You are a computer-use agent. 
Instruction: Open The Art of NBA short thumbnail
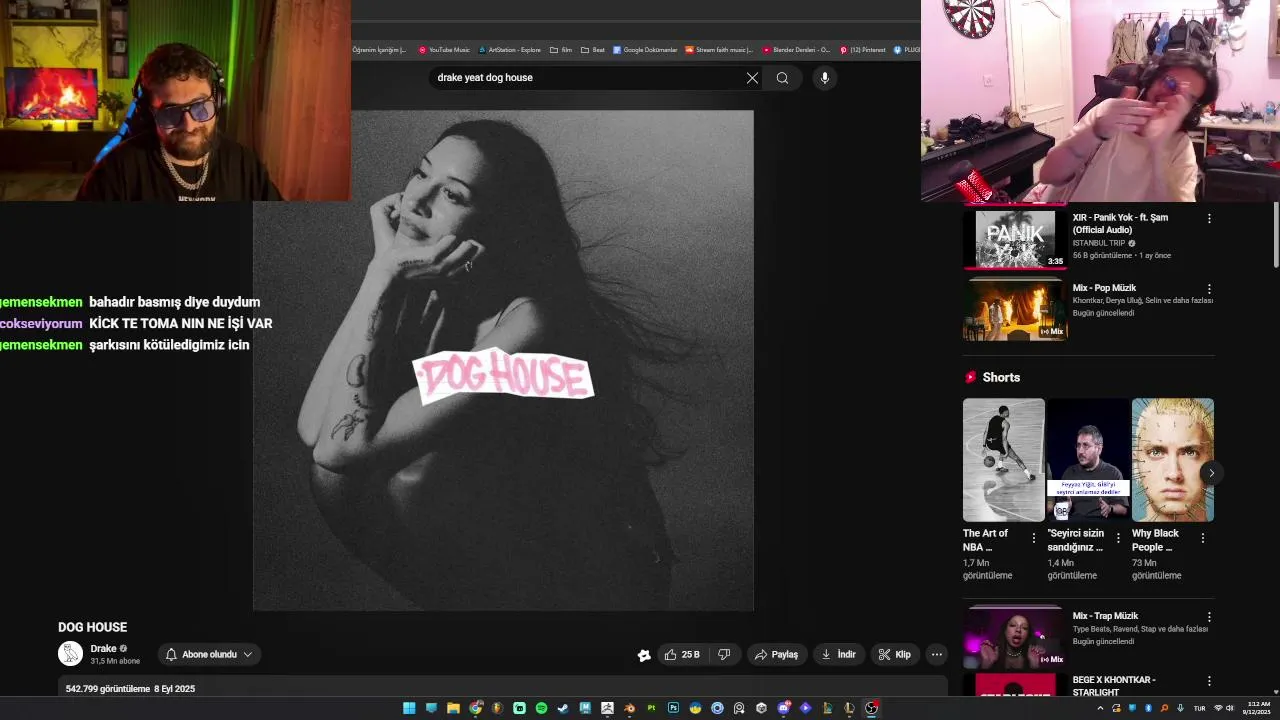tap(1004, 460)
